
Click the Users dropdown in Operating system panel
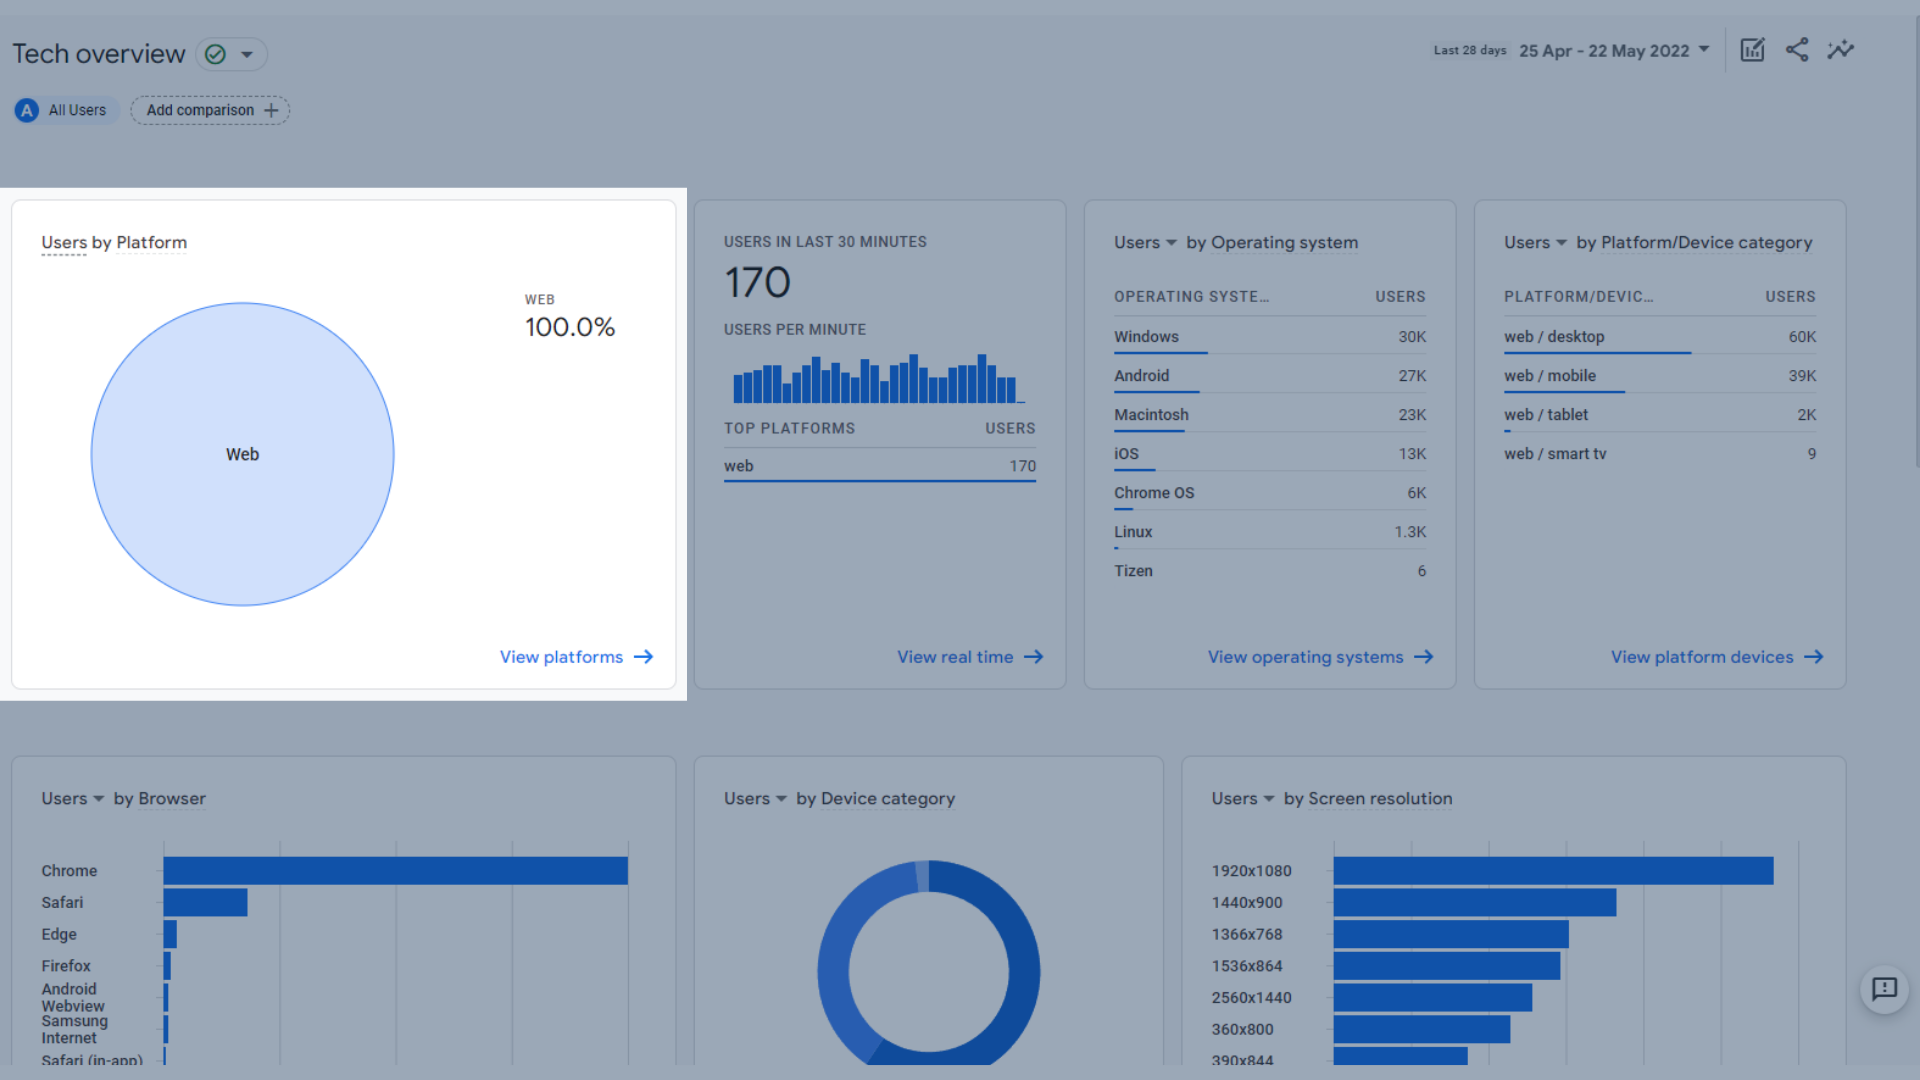tap(1145, 241)
